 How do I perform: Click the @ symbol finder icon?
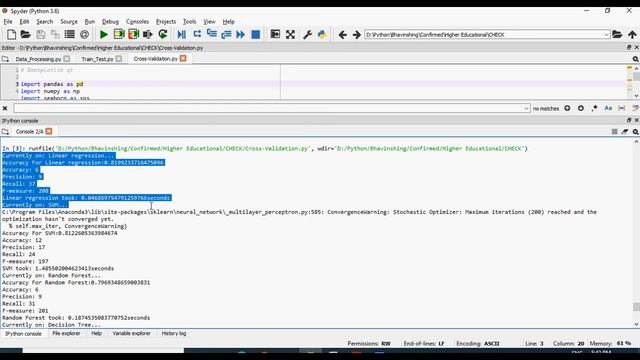(84, 35)
